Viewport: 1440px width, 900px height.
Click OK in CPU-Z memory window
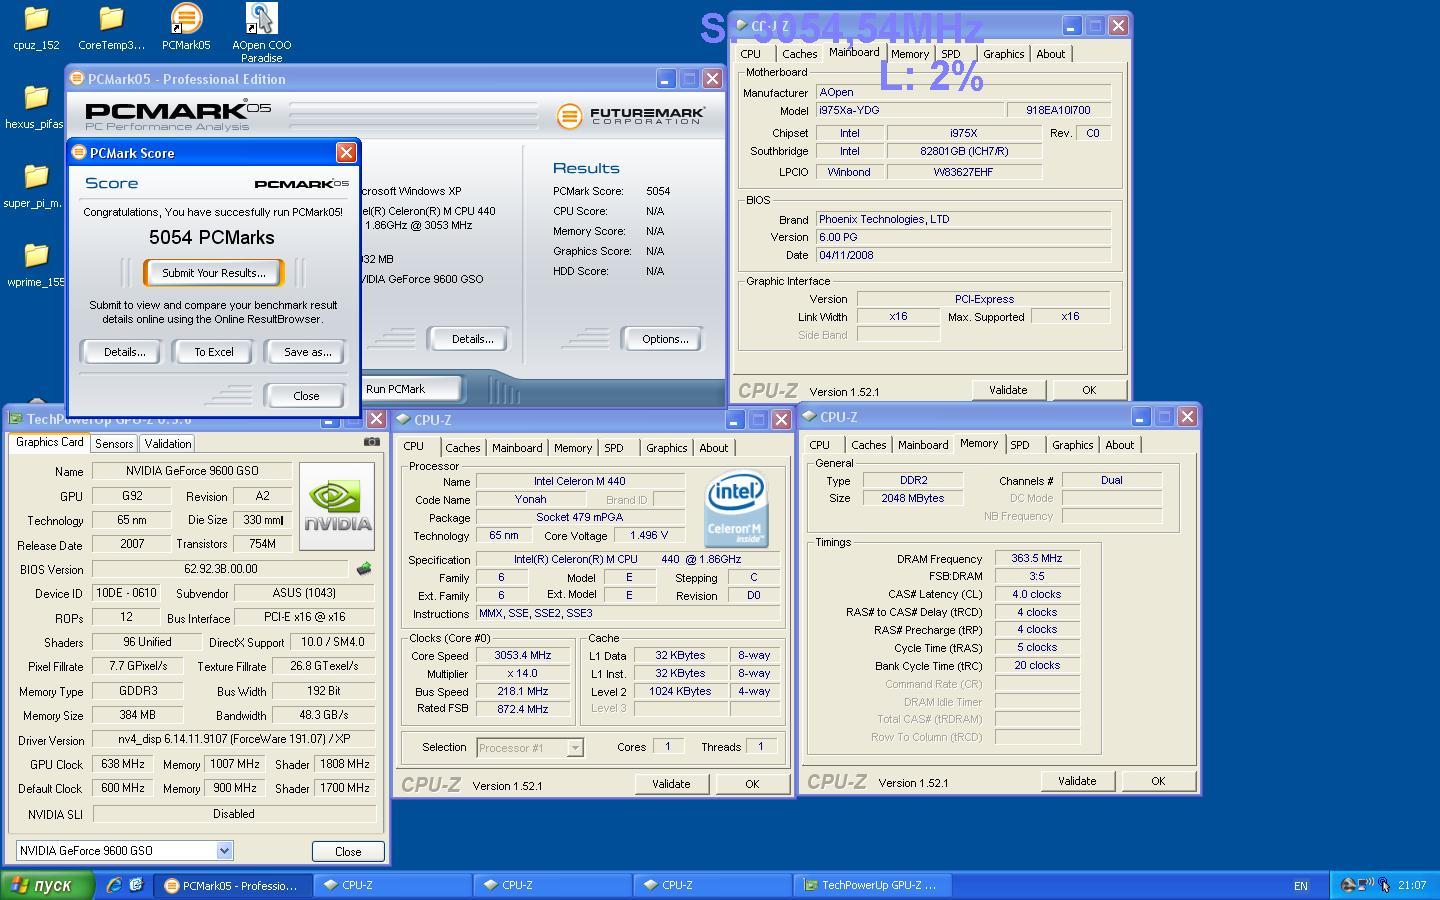1158,781
